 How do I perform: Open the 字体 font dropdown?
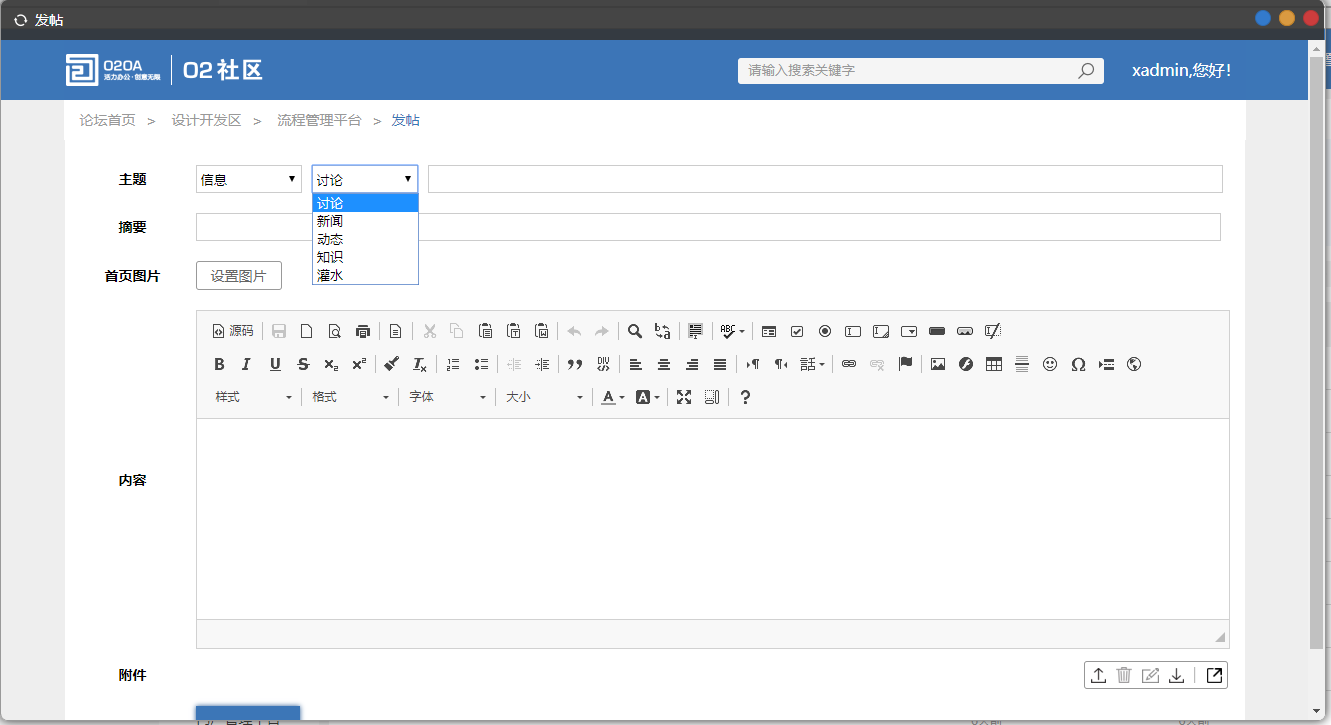tap(447, 397)
